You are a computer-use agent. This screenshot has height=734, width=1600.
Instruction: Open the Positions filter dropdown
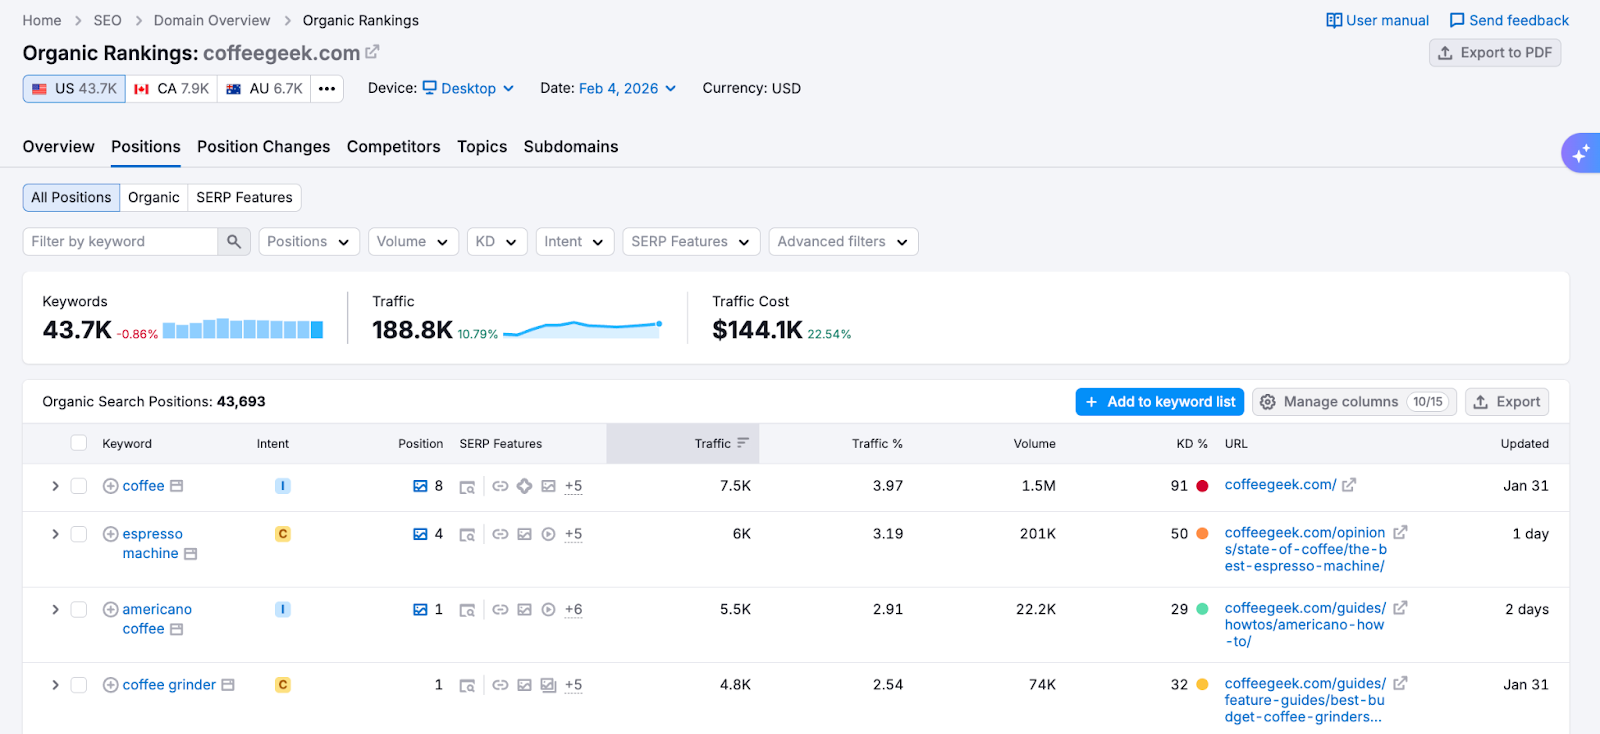(309, 242)
